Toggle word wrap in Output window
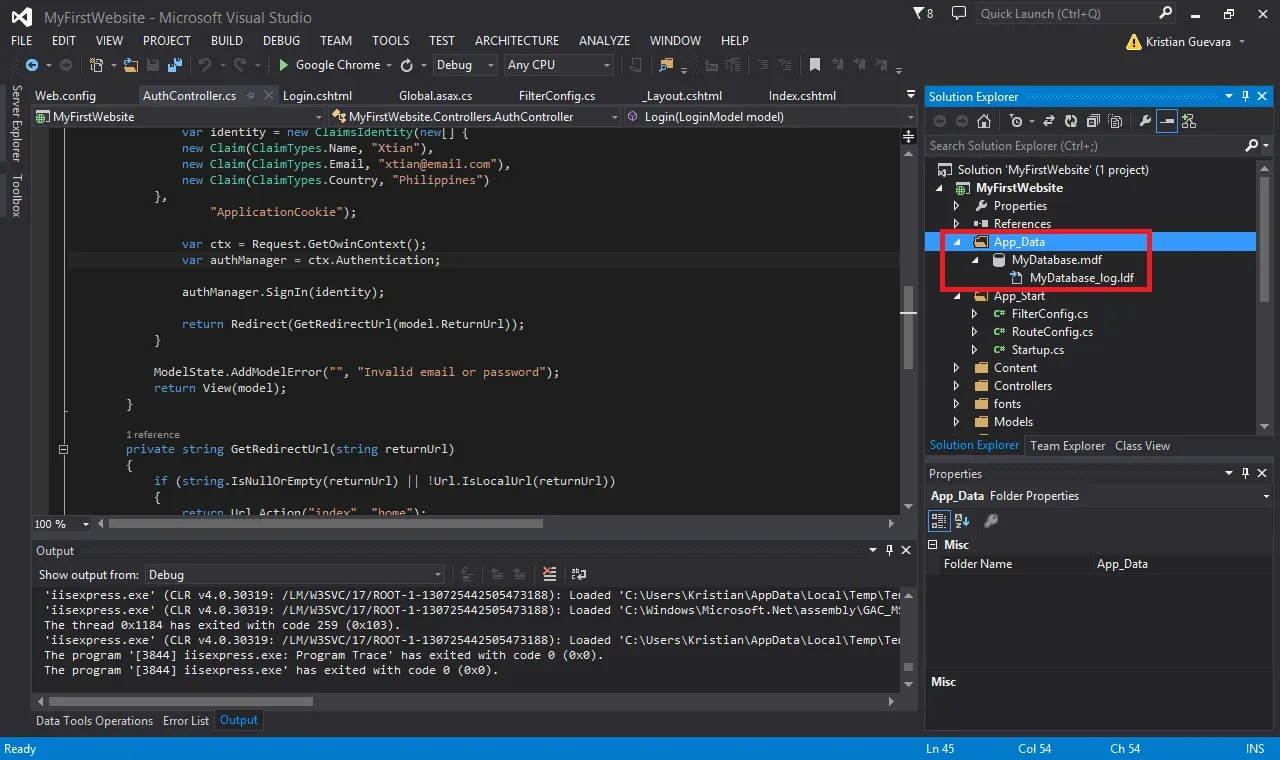1280x760 pixels. point(579,574)
